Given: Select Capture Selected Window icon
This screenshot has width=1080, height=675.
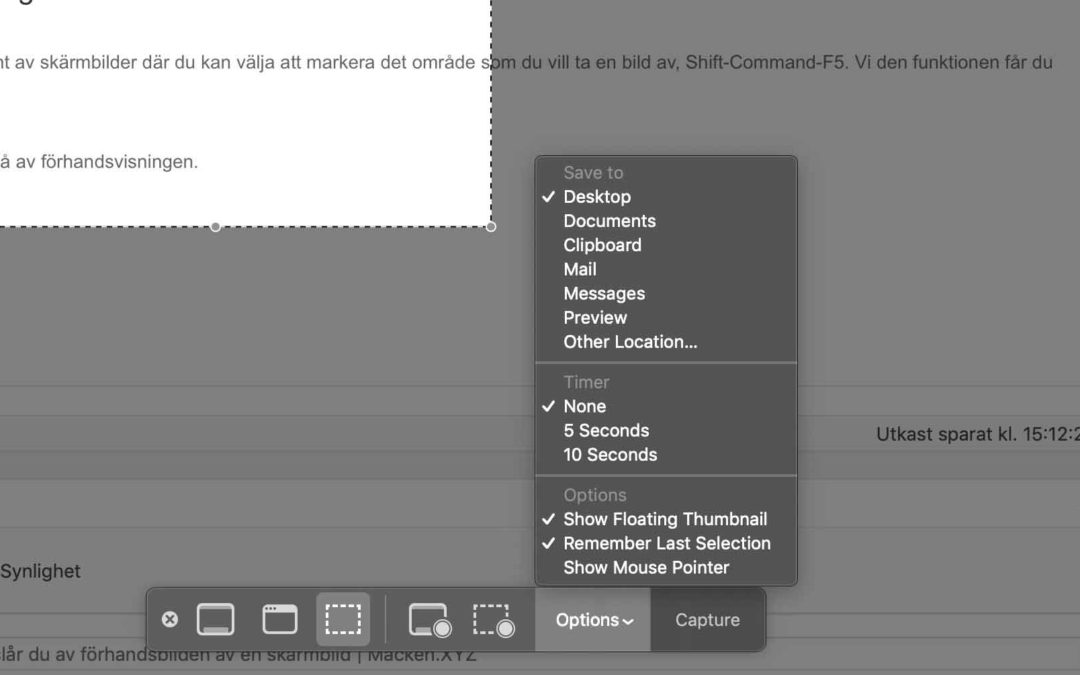Looking at the screenshot, I should pyautogui.click(x=280, y=620).
